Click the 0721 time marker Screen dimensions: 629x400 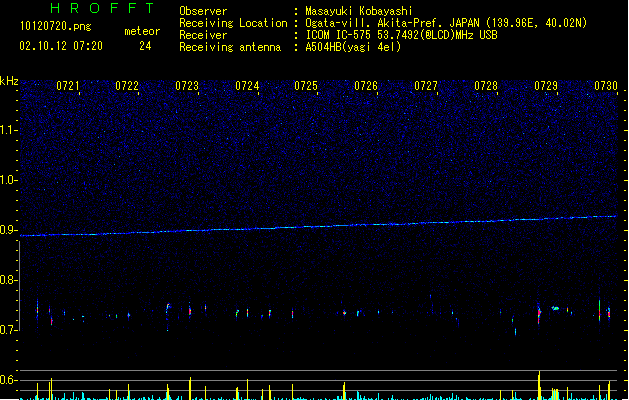[x=67, y=86]
